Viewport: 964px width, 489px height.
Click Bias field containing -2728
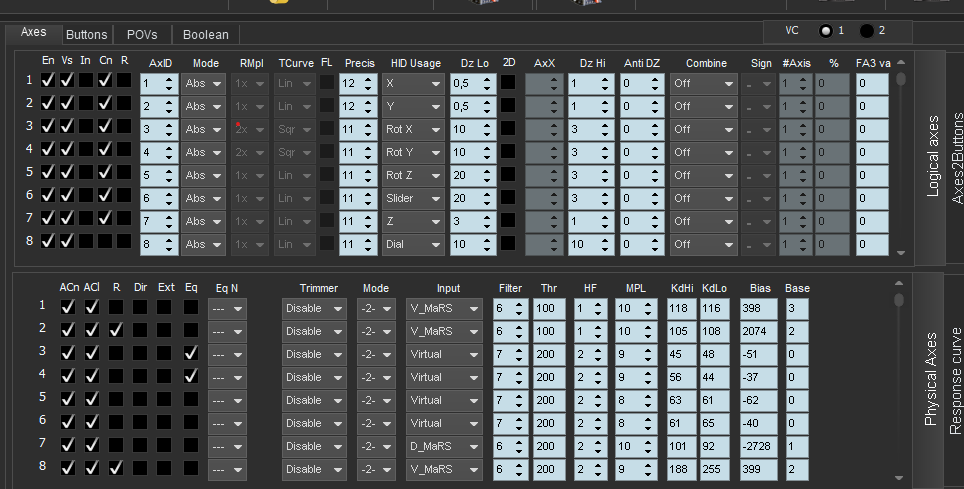[x=760, y=444]
